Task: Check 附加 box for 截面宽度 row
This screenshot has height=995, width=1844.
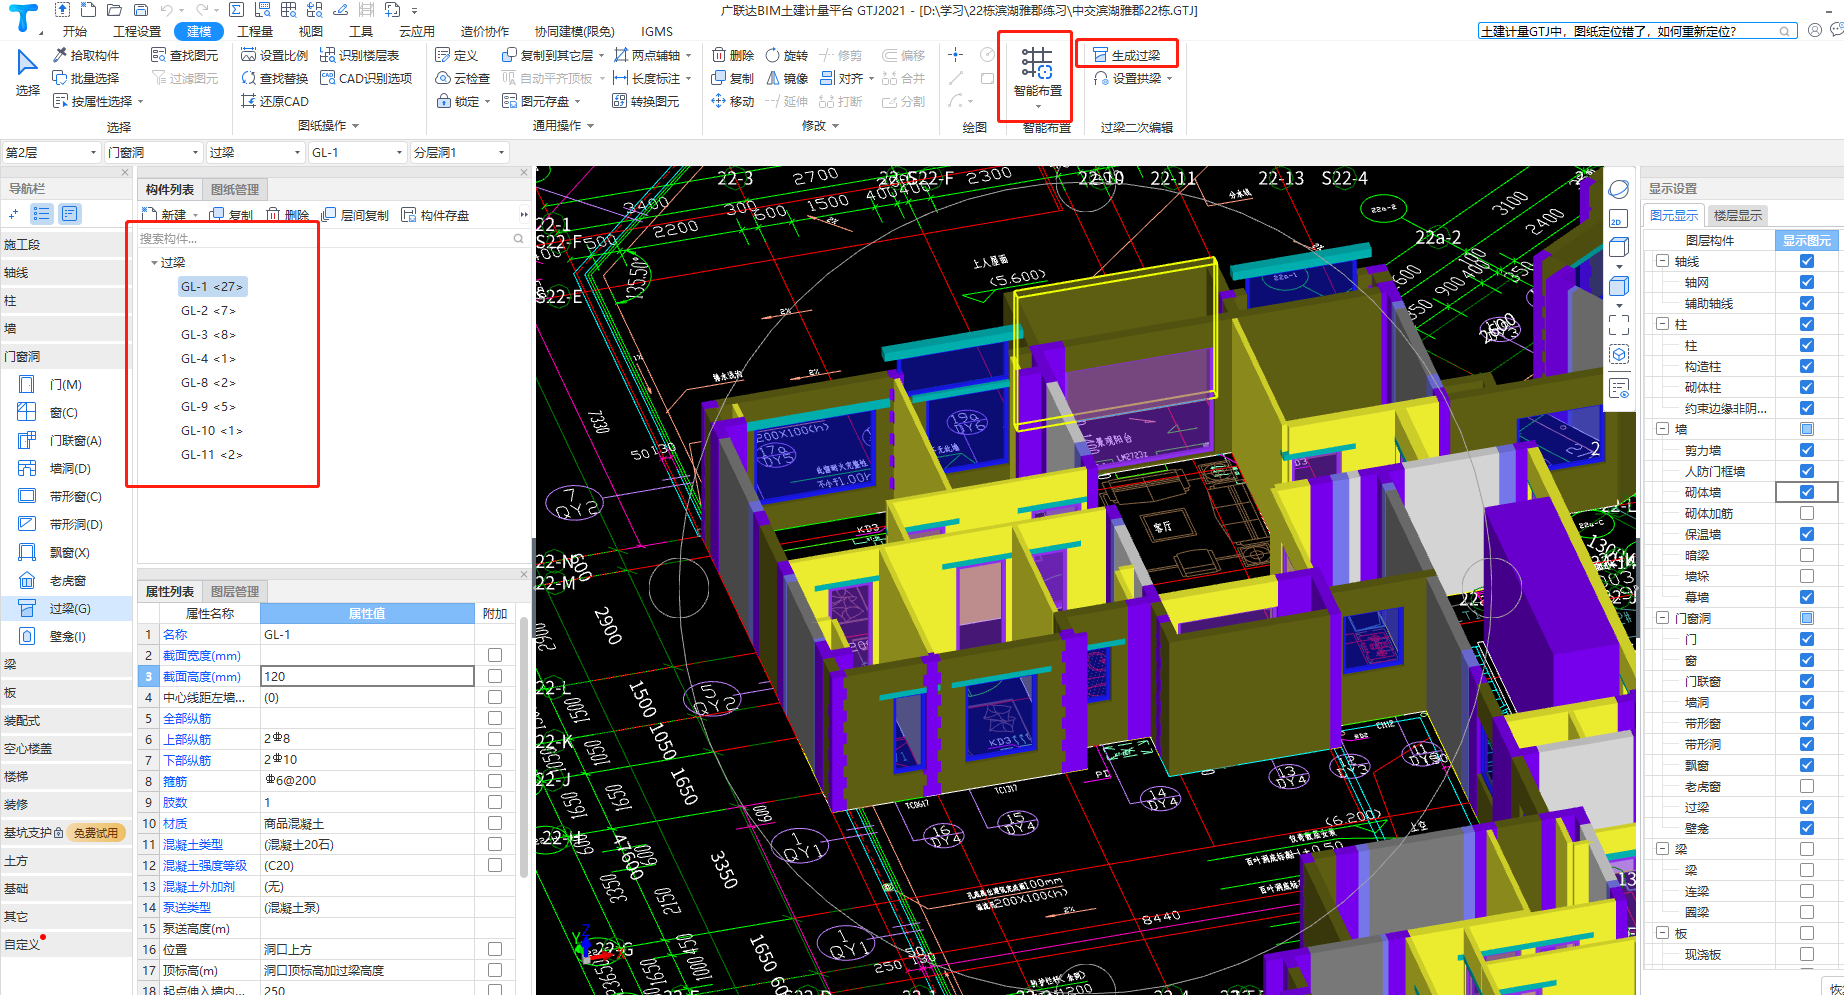Action: click(495, 655)
